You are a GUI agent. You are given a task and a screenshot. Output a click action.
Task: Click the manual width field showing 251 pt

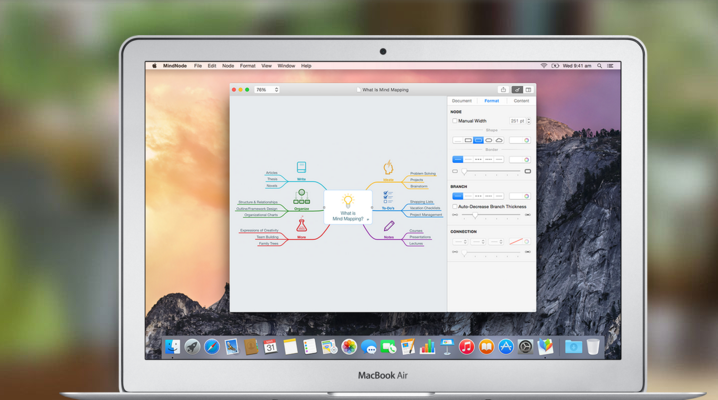517,121
